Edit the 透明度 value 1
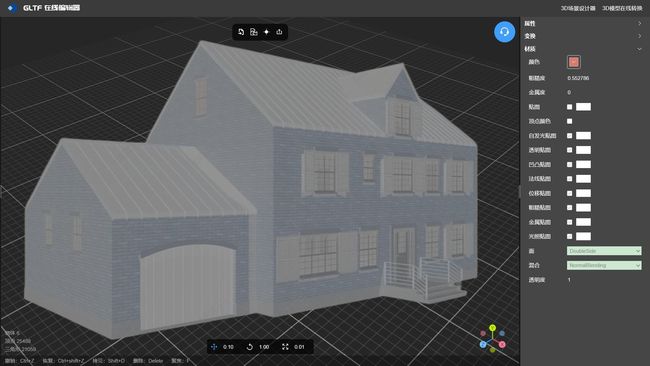This screenshot has height=366, width=650. (569, 280)
